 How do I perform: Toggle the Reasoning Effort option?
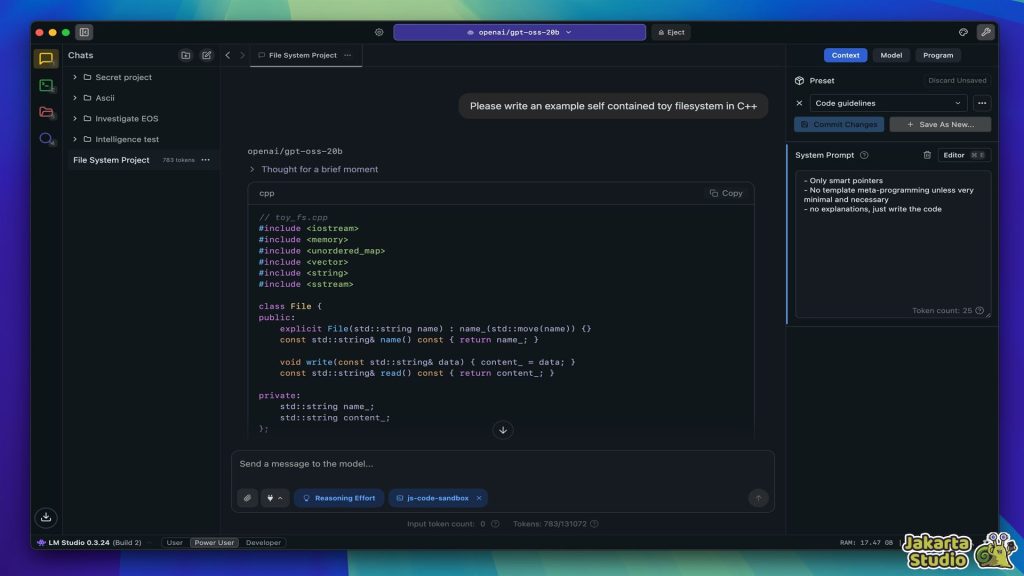(x=339, y=498)
